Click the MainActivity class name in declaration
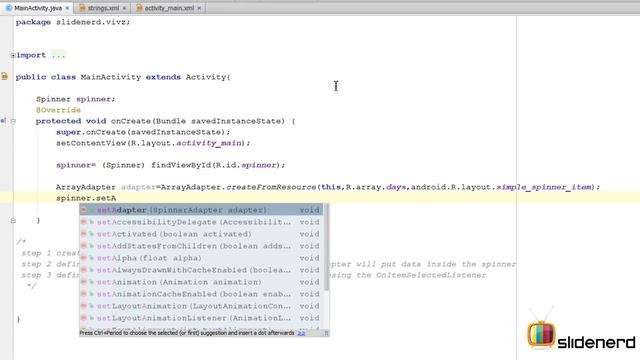Viewport: 640px width, 360px height. tap(111, 77)
